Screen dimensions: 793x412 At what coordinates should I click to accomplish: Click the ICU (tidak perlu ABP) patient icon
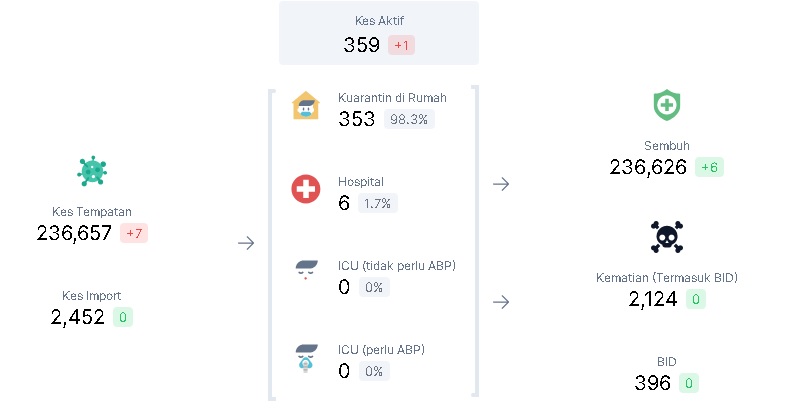coord(305,271)
